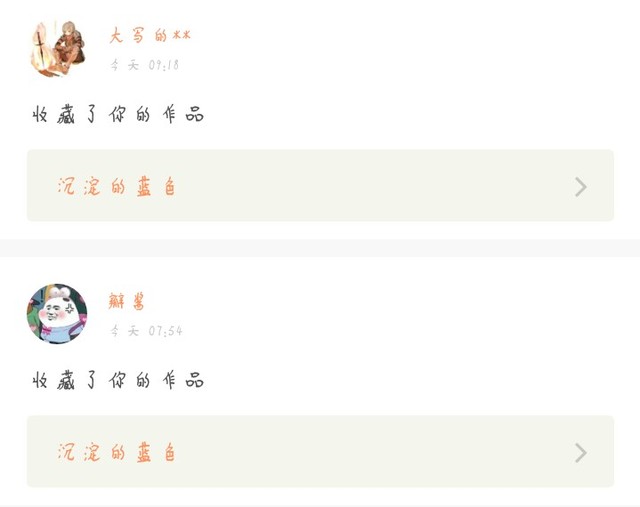This screenshot has height=507, width=640.
Task: Visit the profile of username 大写的**
Action: click(150, 36)
